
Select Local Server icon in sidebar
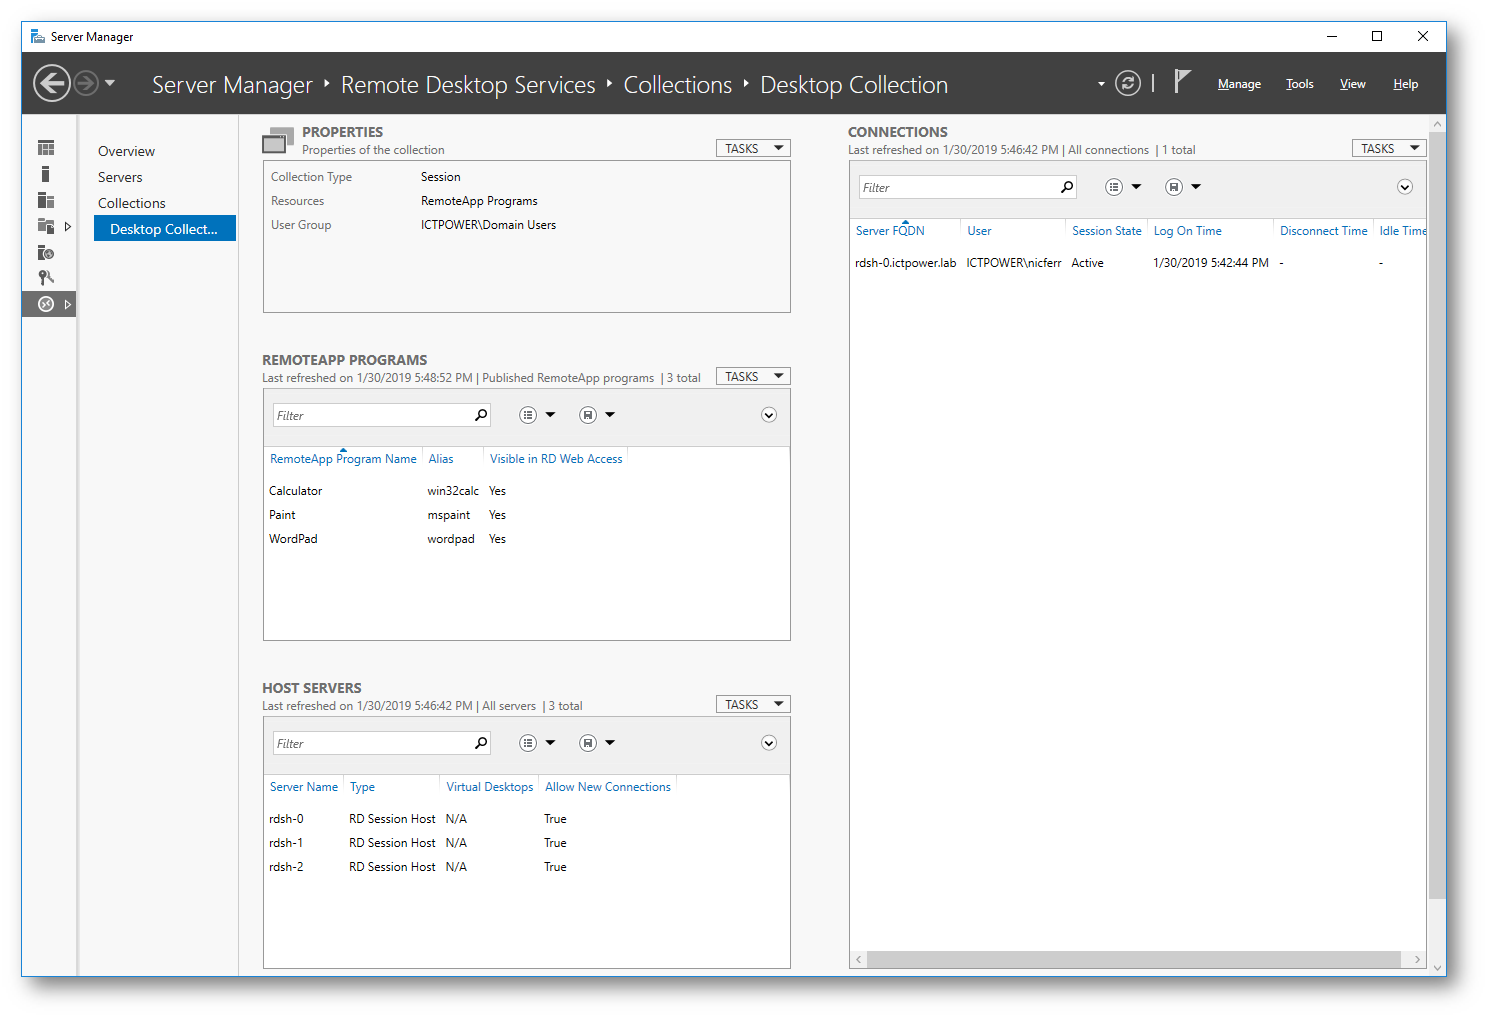pyautogui.click(x=45, y=174)
